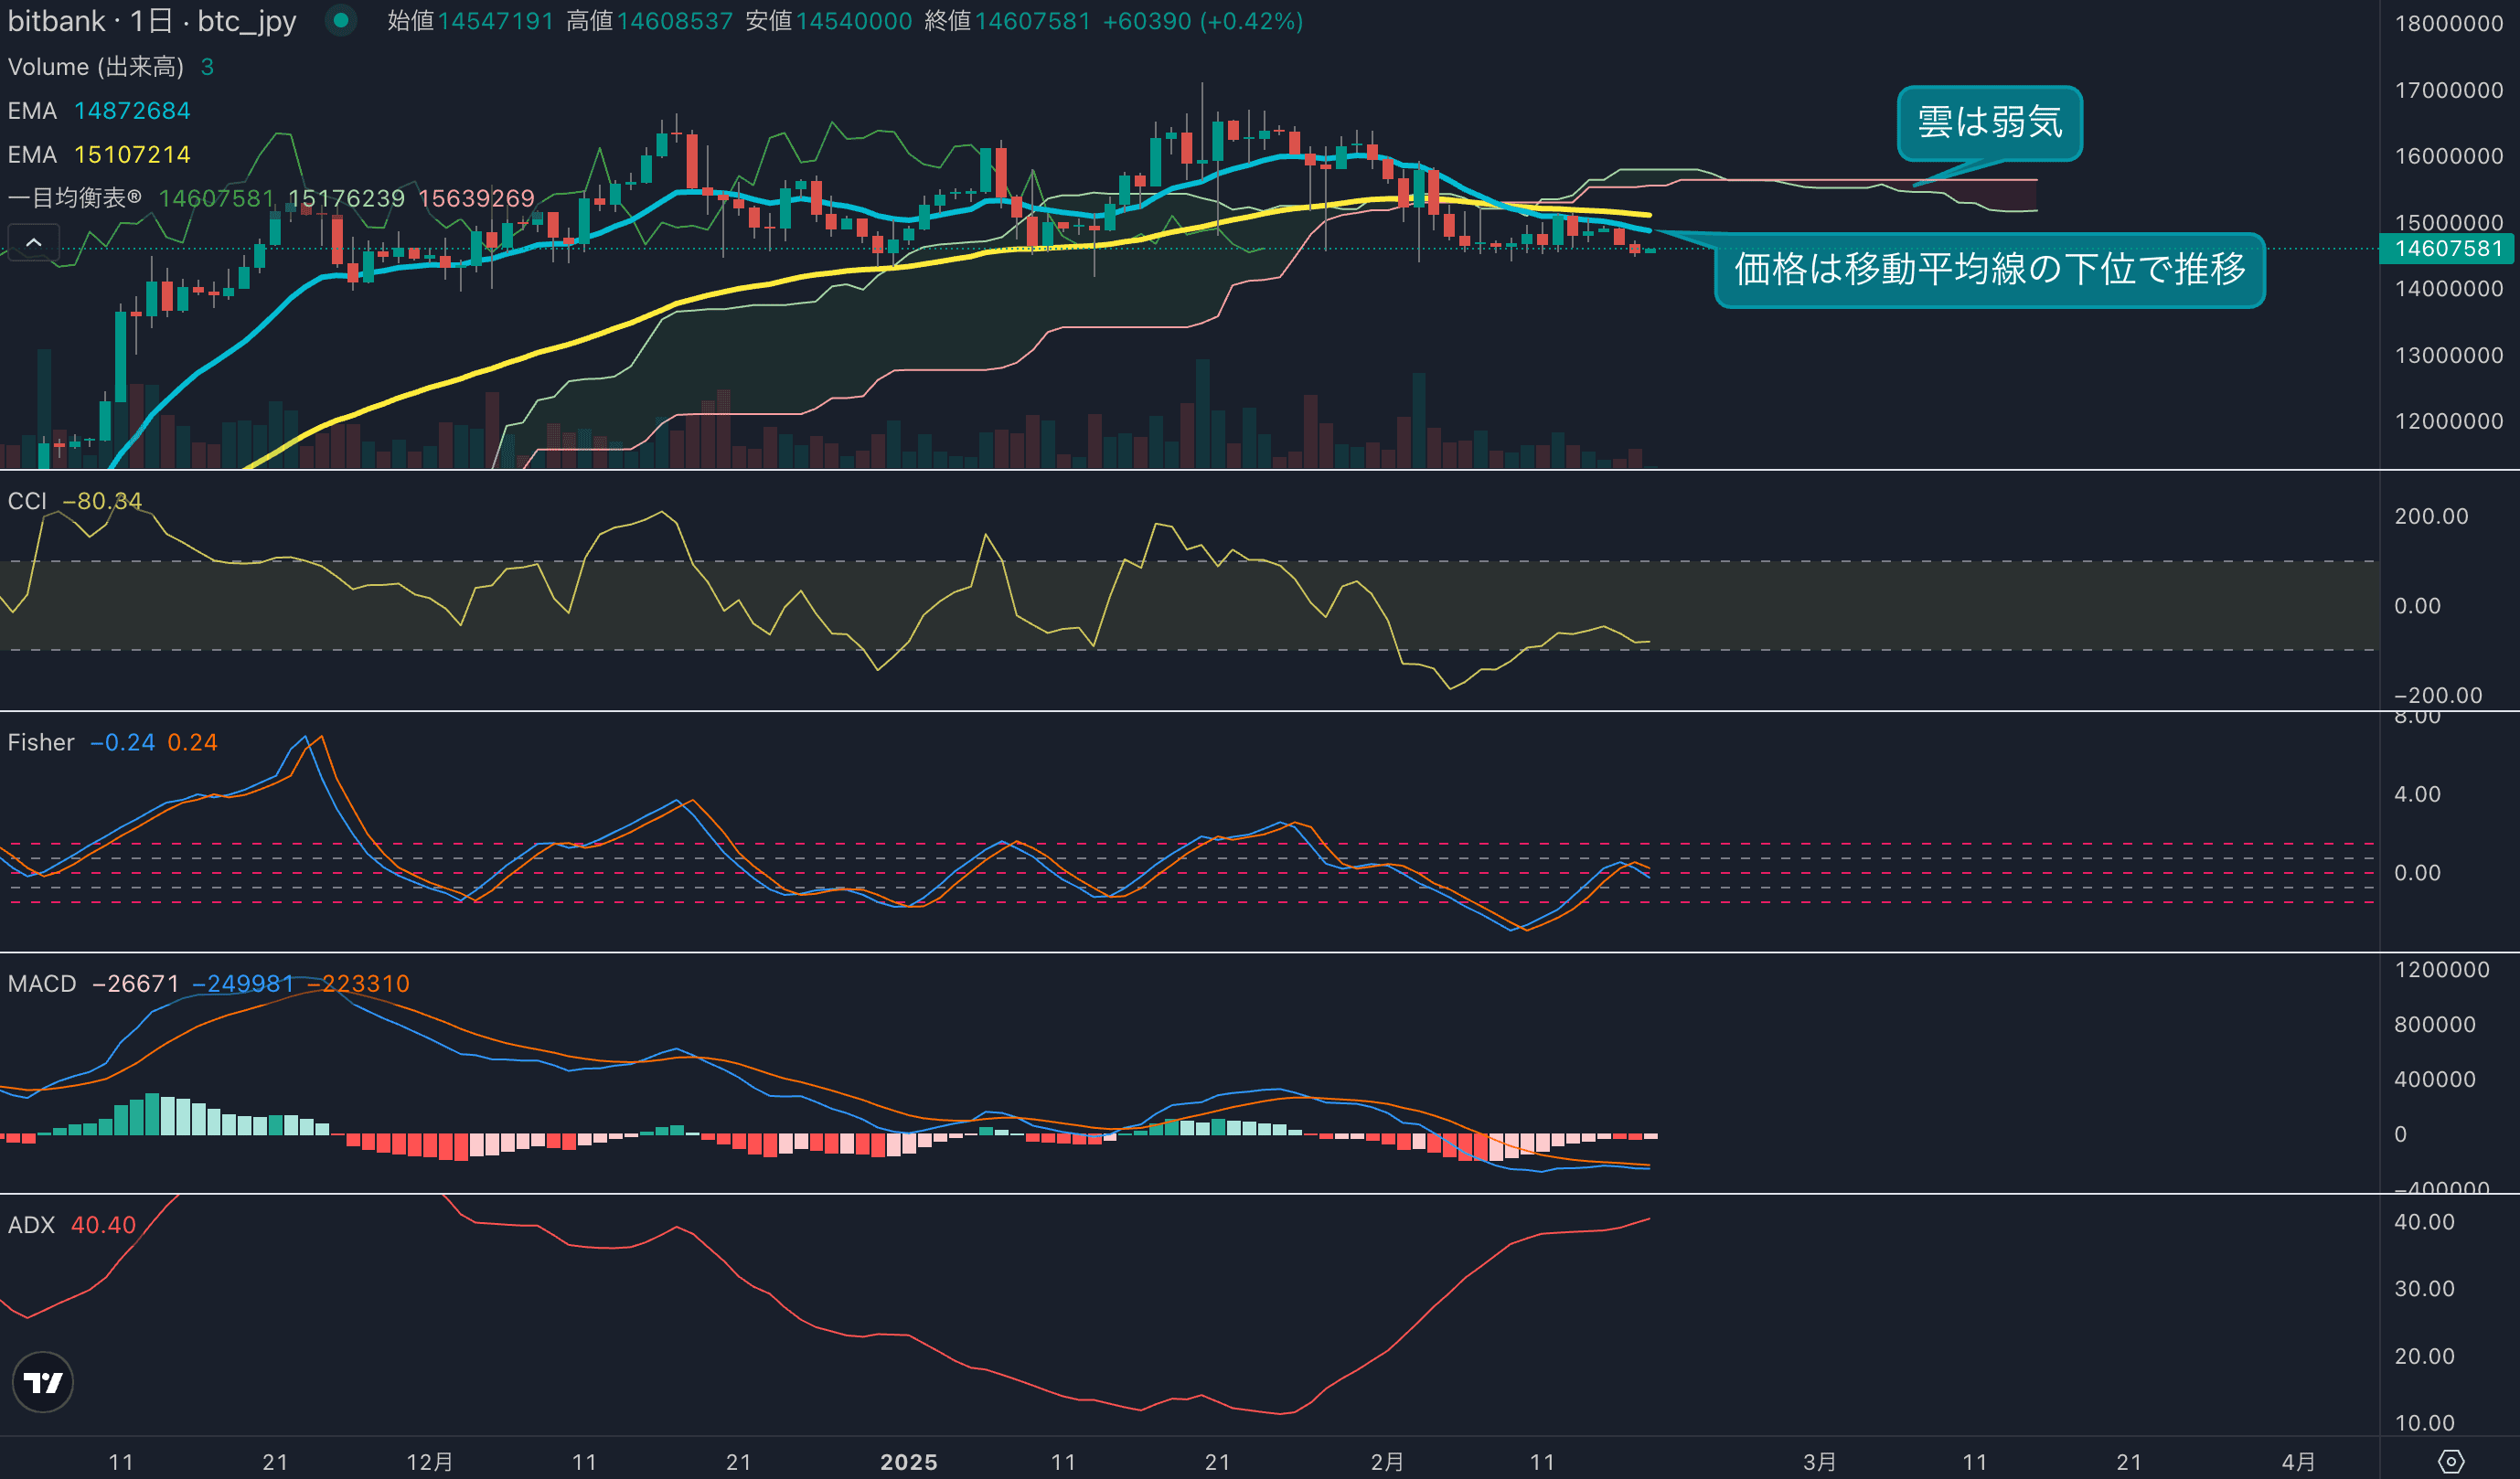
Task: Click the ADX indicator label
Action: 31,1225
